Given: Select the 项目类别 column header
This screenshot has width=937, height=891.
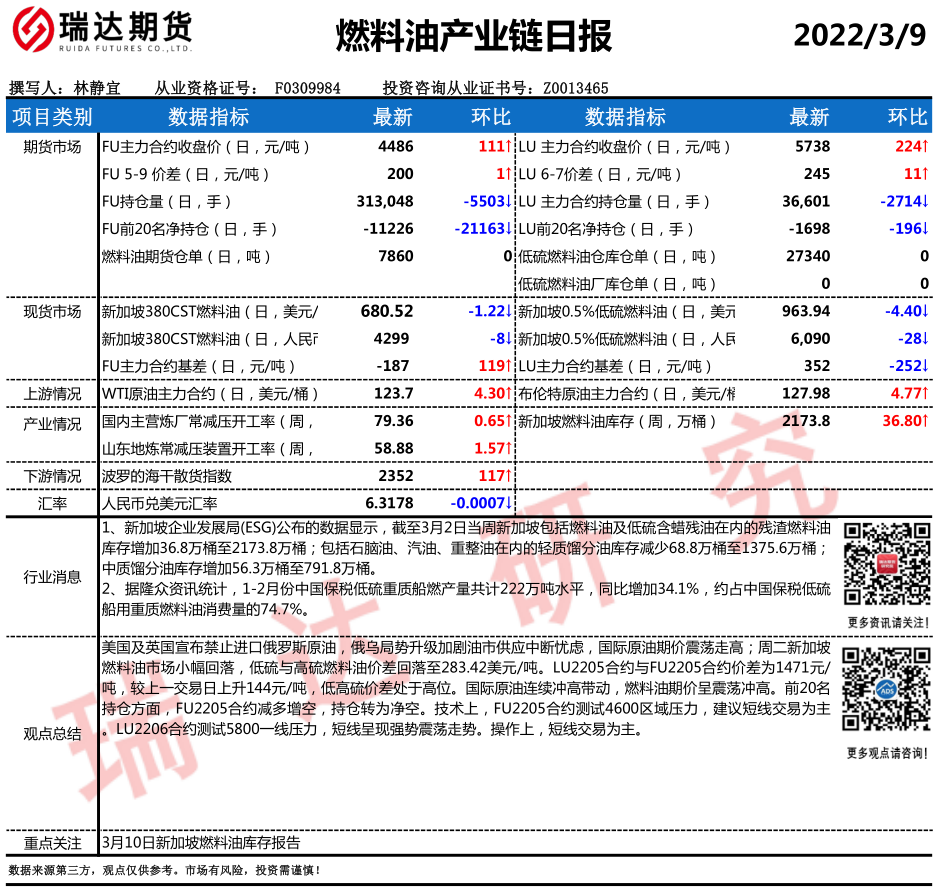Looking at the screenshot, I should click(52, 117).
